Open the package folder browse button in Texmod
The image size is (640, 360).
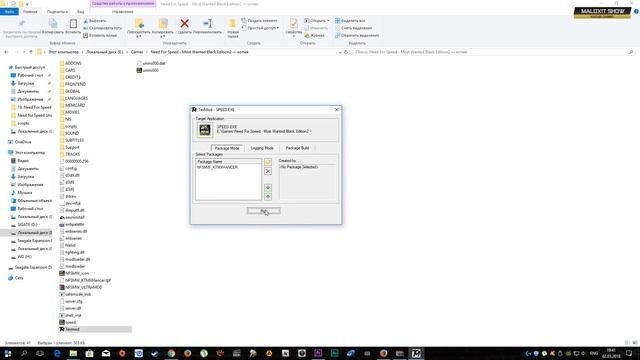pyautogui.click(x=268, y=162)
